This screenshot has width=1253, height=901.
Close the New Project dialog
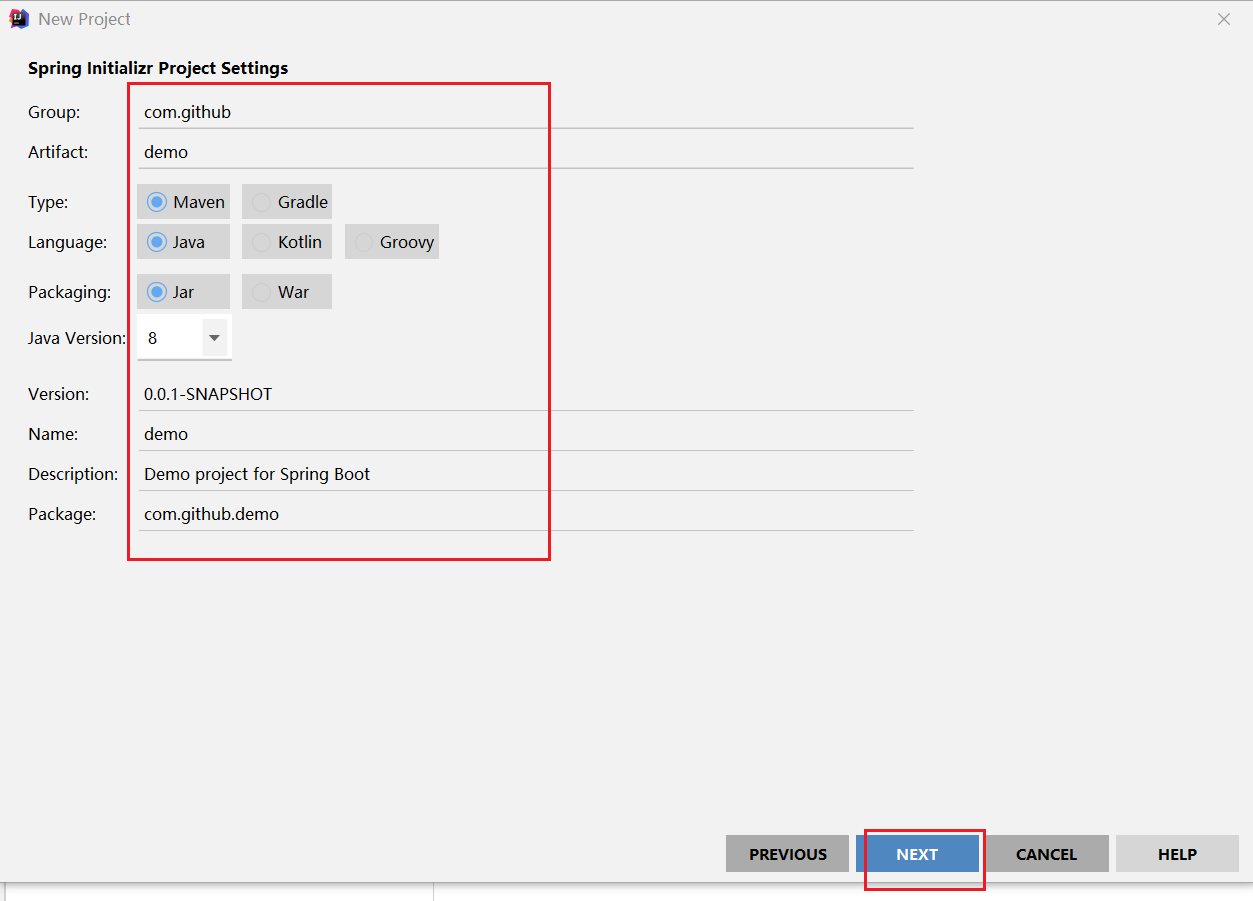point(1223,19)
